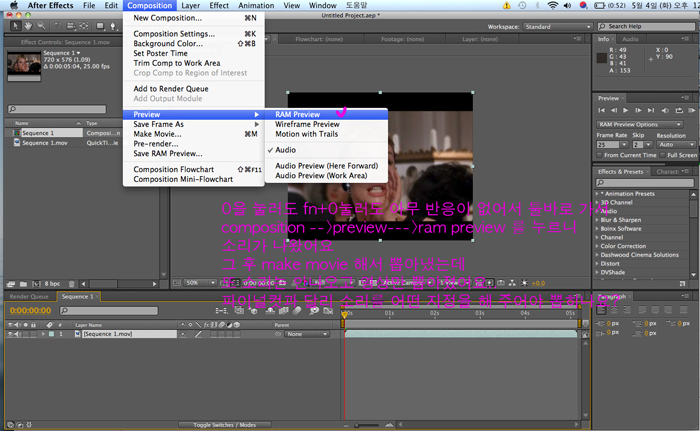Open the Layer menu
700x431 pixels.
pos(190,5)
